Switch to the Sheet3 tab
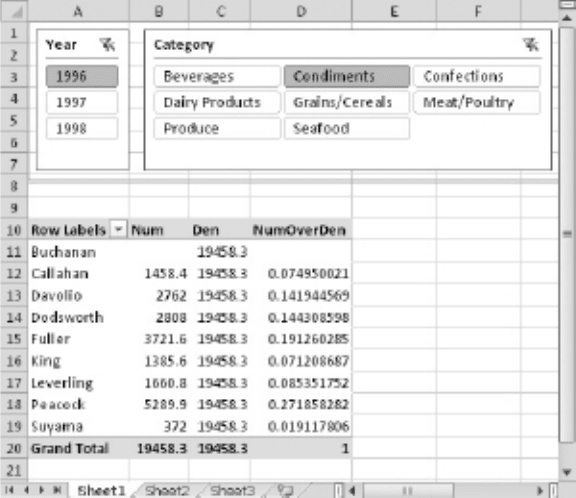The width and height of the screenshot is (576, 498). tap(233, 490)
